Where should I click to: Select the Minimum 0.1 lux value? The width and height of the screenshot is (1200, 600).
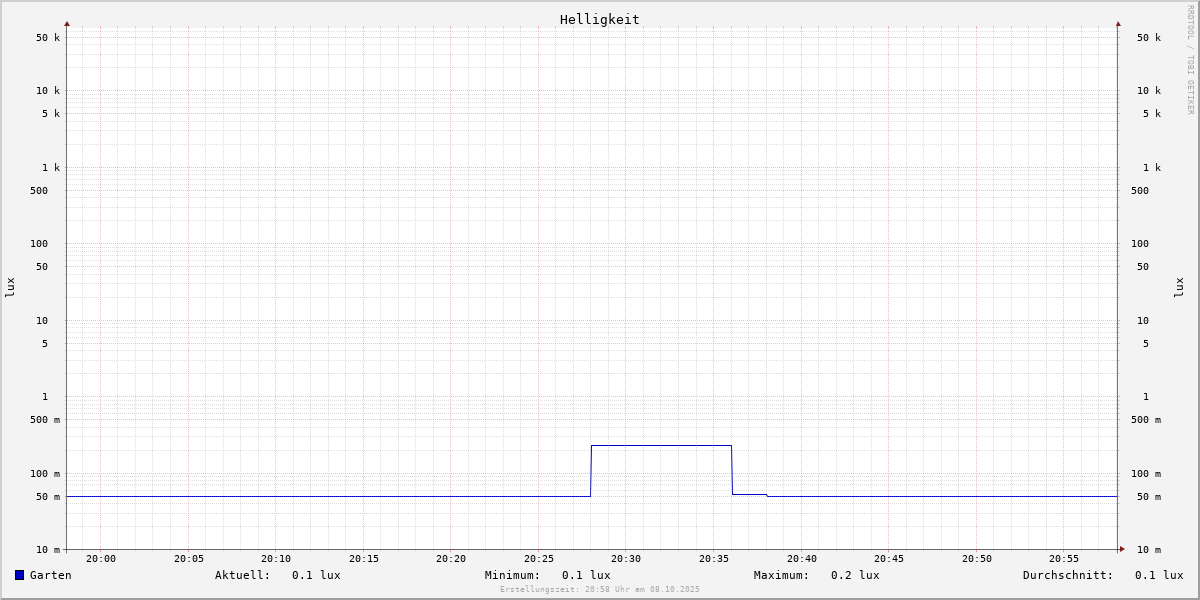(x=586, y=575)
